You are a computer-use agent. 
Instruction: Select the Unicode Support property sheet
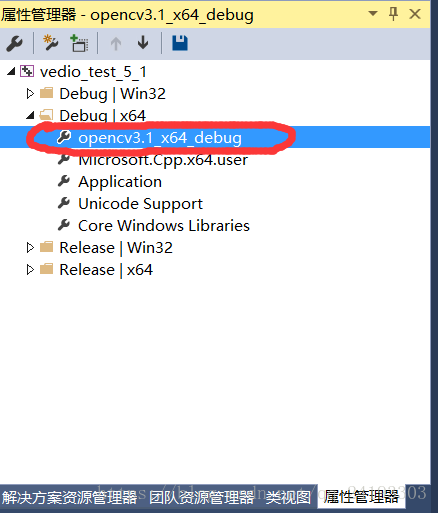click(x=140, y=204)
